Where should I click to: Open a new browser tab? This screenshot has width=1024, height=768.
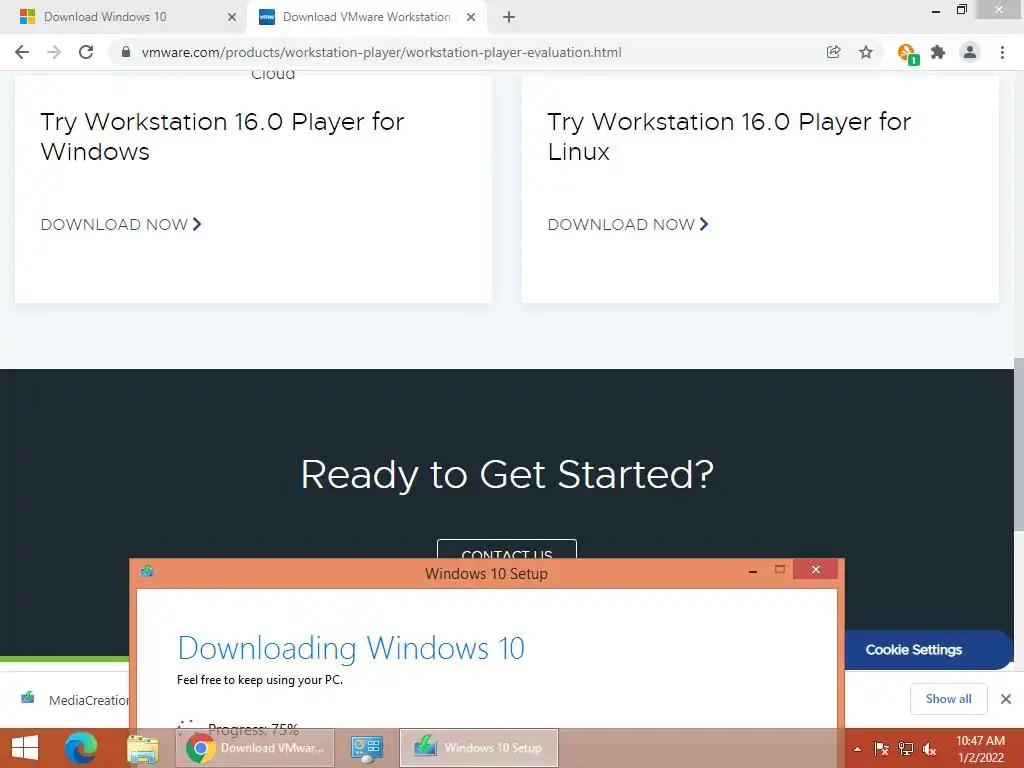[509, 17]
